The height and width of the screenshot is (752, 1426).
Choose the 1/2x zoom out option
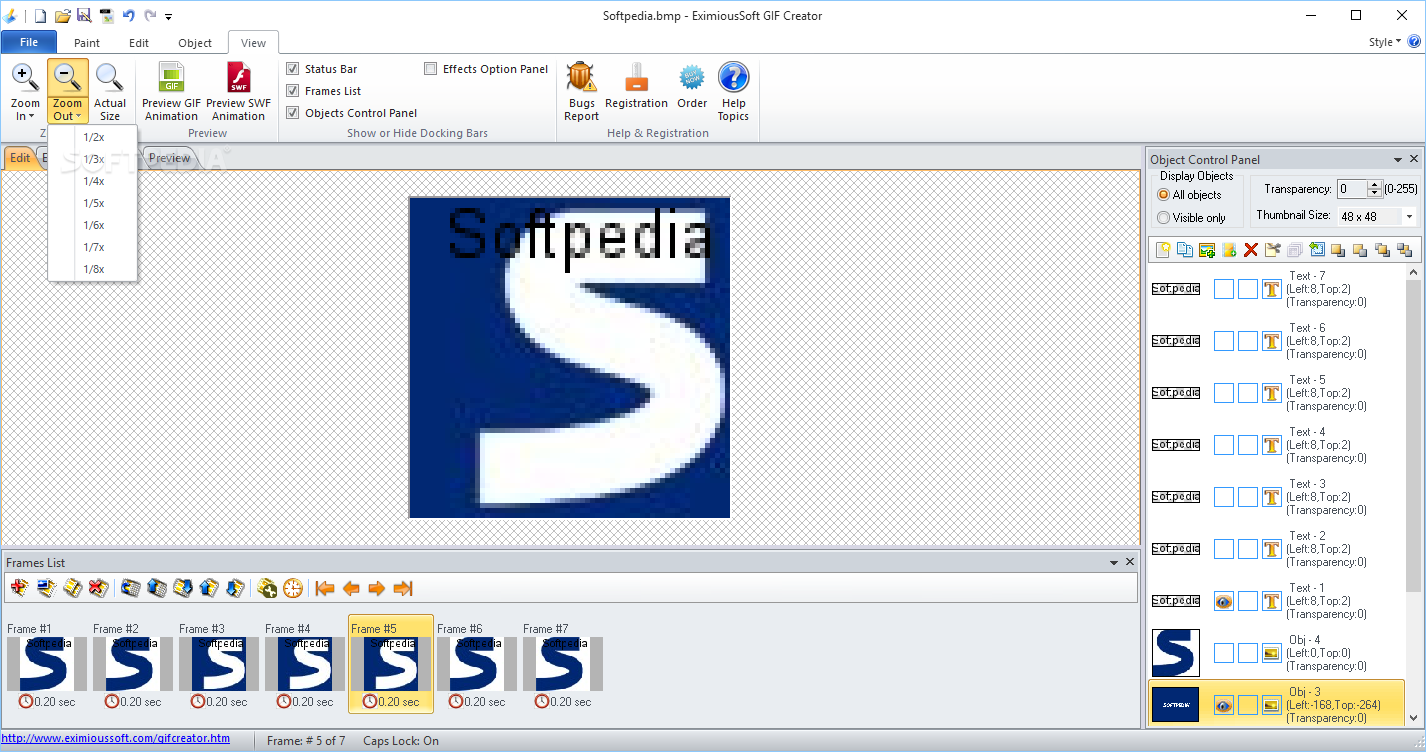click(94, 137)
